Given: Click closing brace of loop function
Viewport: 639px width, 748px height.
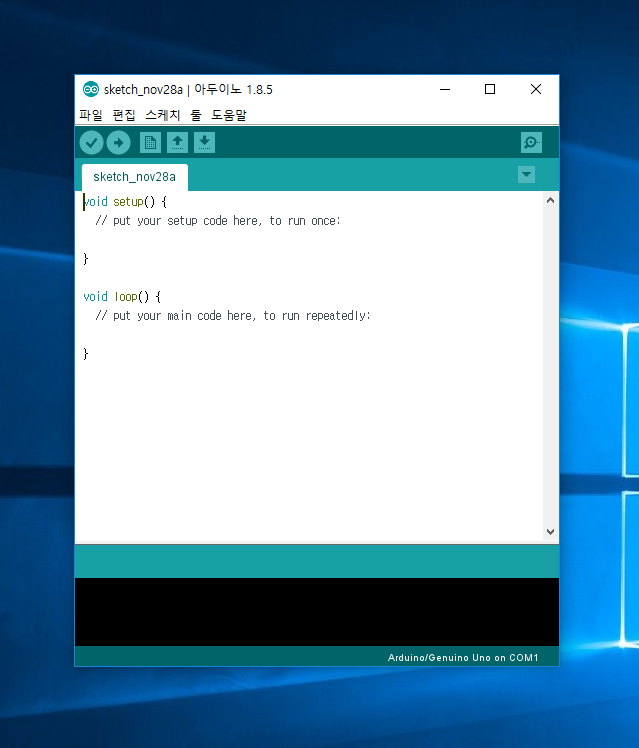Looking at the screenshot, I should [x=86, y=354].
